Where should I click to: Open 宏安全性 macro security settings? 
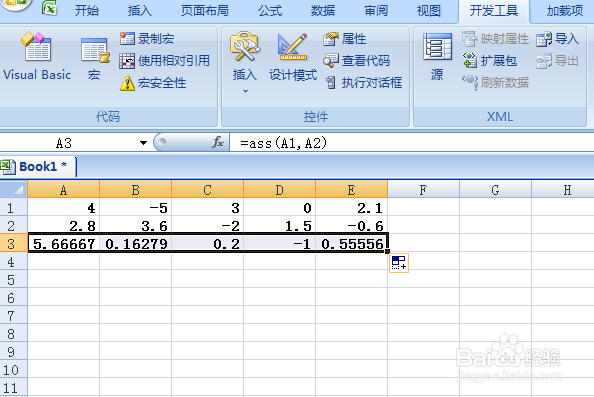pos(153,83)
